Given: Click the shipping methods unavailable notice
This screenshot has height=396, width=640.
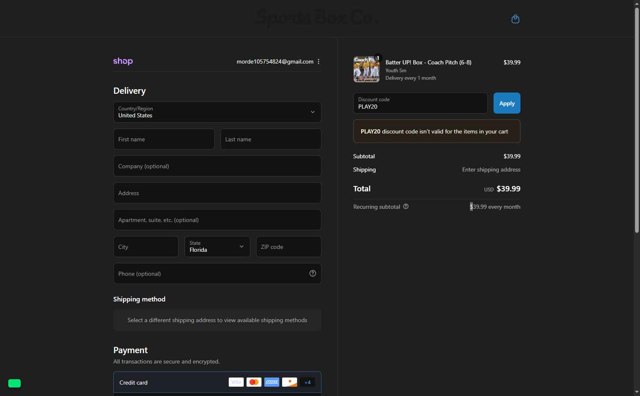Looking at the screenshot, I should (217, 320).
